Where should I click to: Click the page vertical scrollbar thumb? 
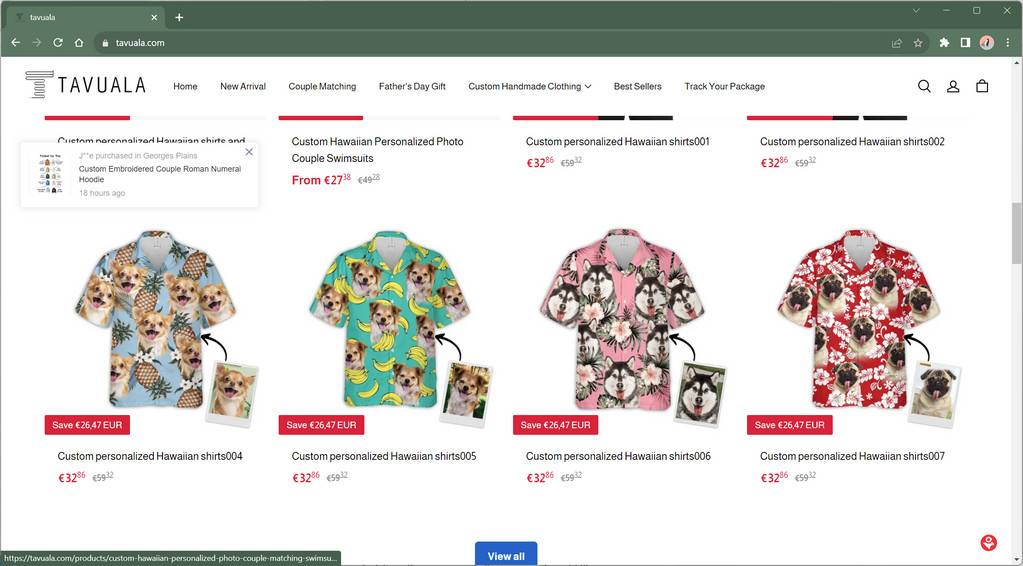[x=1017, y=233]
